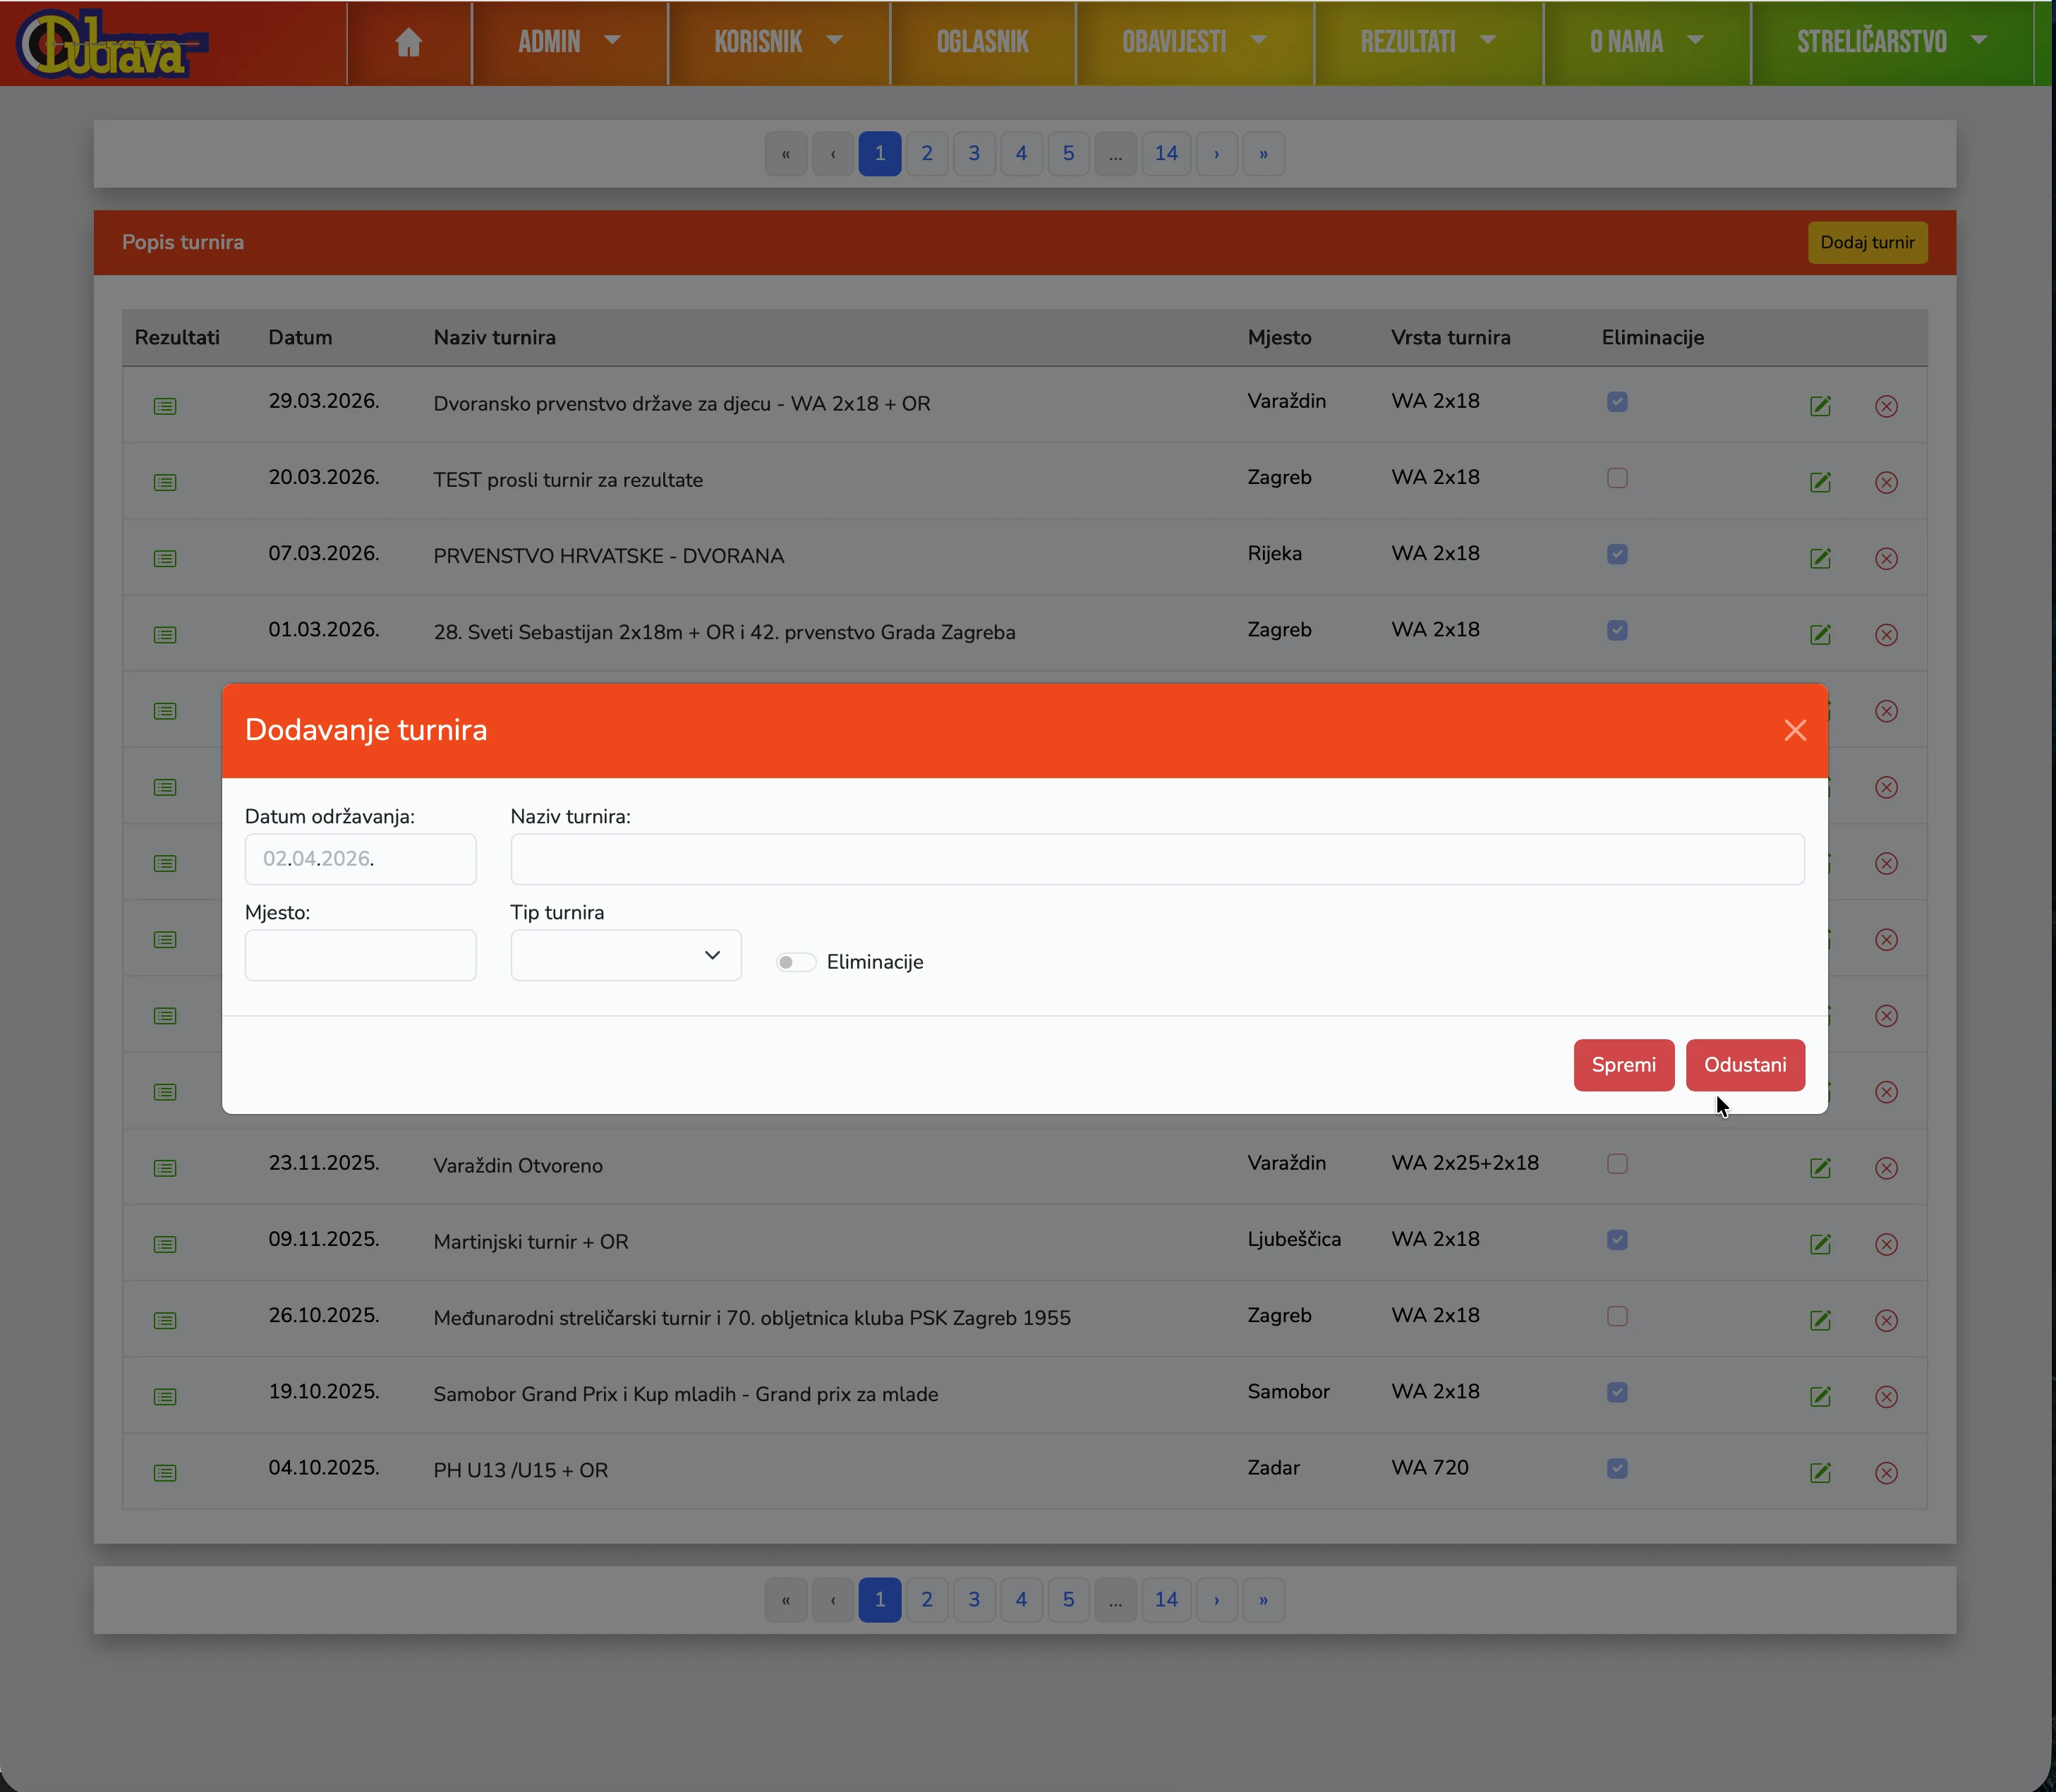The height and width of the screenshot is (1792, 2056).
Task: Edit the PRVENSTVO HRVATSKE - DVORANA row
Action: tap(1820, 558)
